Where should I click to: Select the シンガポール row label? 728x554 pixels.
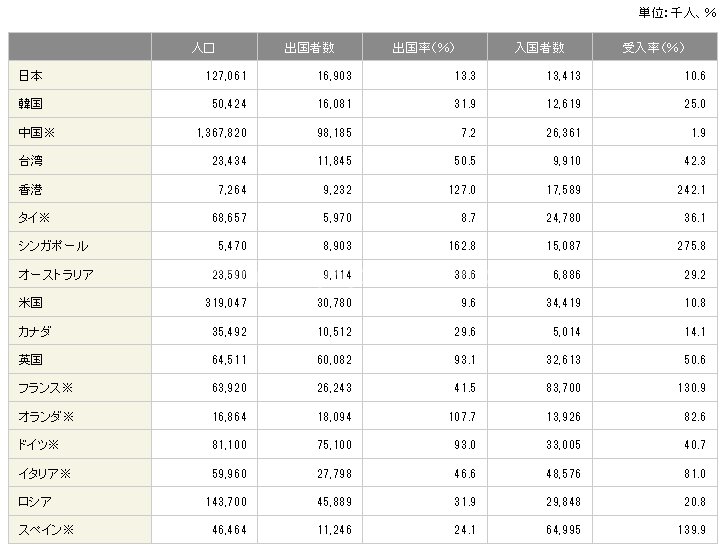pyautogui.click(x=53, y=246)
